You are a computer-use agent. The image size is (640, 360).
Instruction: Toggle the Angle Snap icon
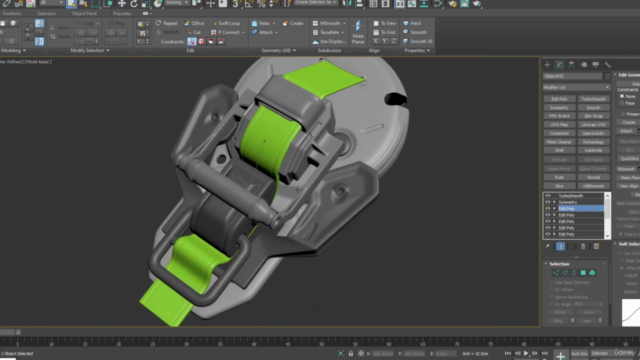249,4
